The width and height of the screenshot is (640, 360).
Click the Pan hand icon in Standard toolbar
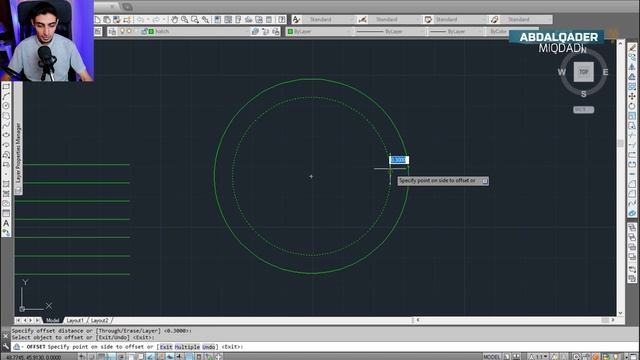click(x=174, y=20)
